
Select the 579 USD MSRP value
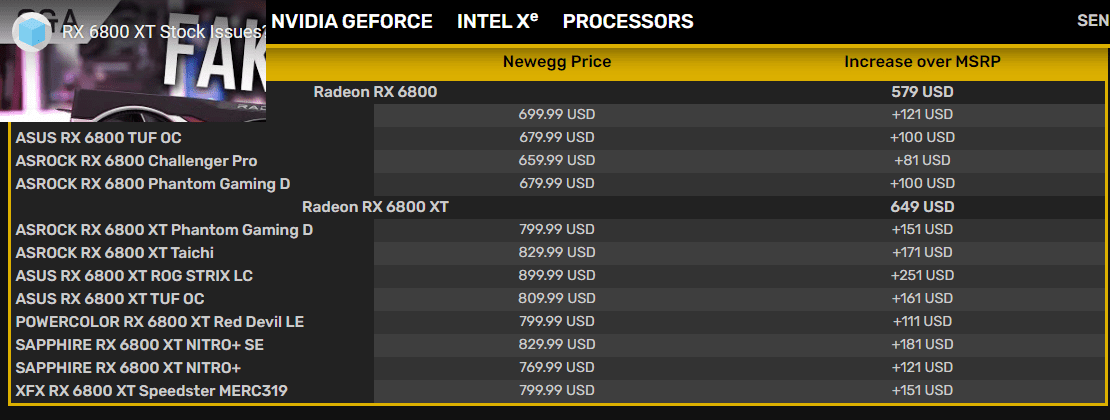click(922, 91)
